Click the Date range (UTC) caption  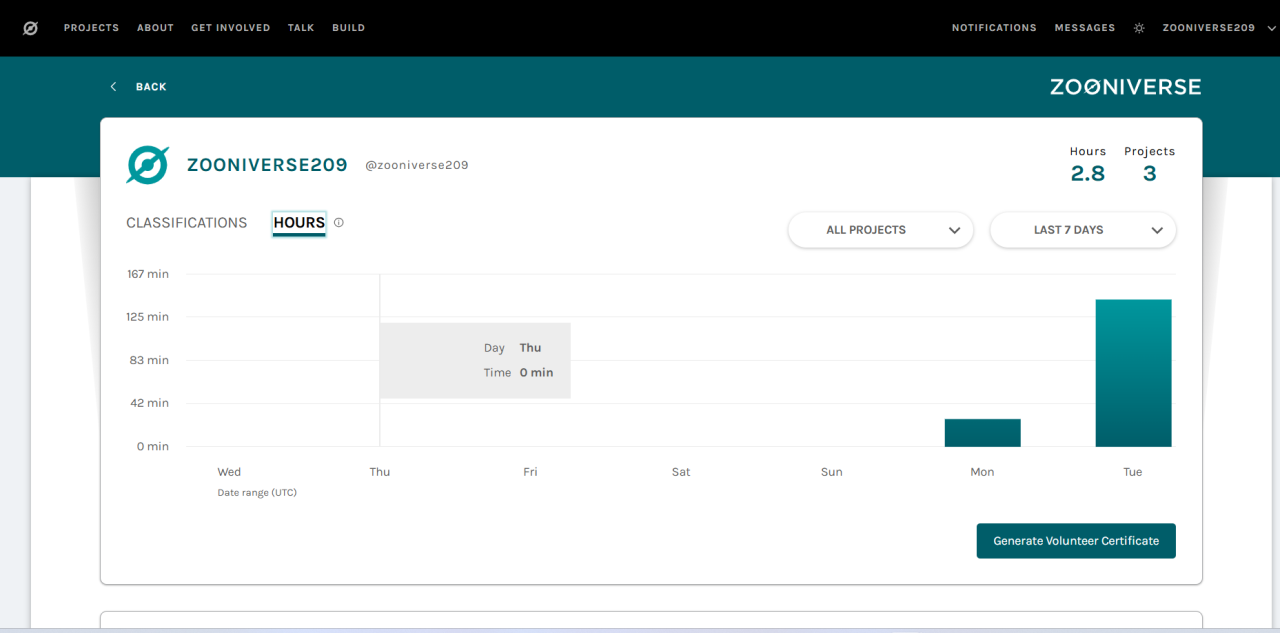[257, 493]
